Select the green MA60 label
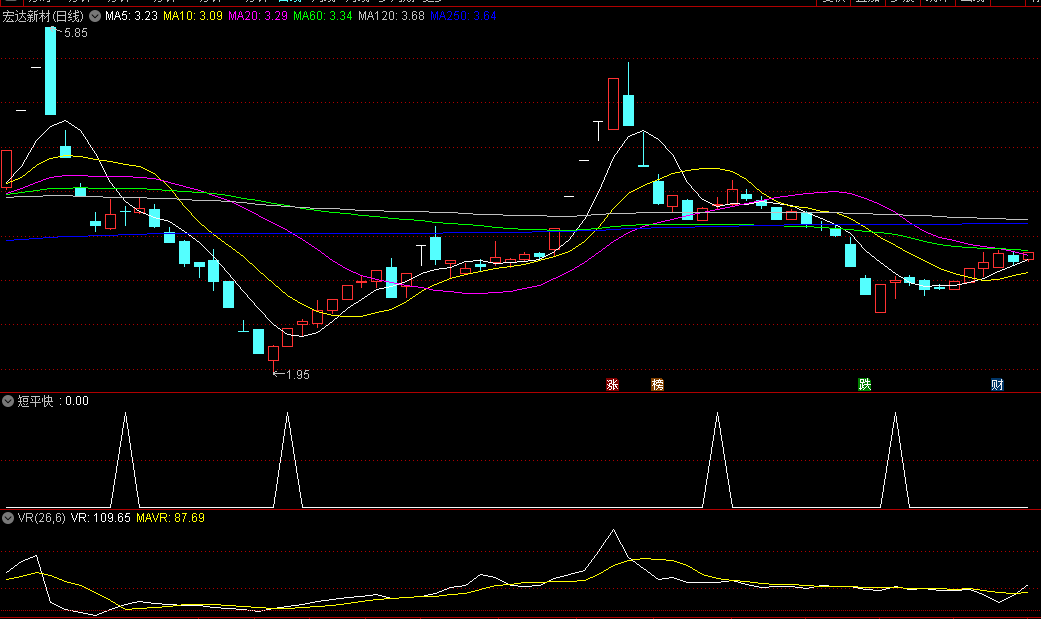Viewport: 1041px width, 619px height. [323, 16]
